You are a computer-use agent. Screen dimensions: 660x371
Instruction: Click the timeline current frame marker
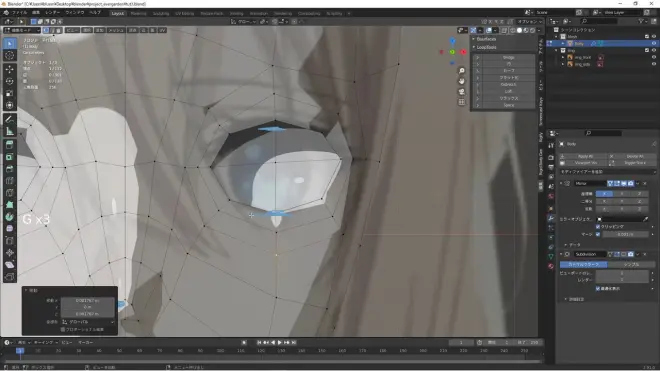(x=20, y=350)
